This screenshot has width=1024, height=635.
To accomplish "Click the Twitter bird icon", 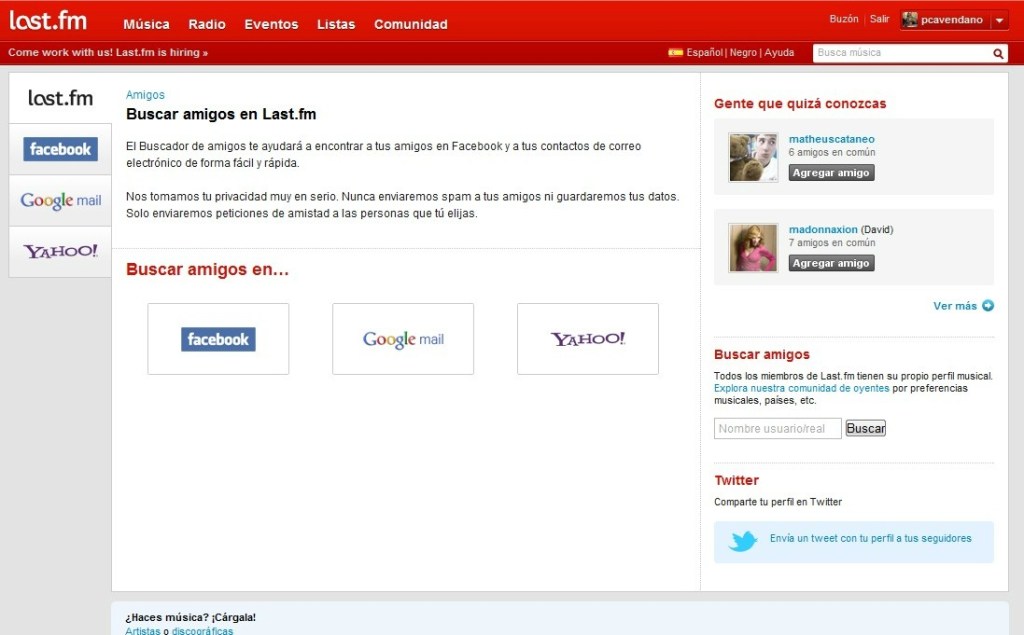I will (743, 541).
